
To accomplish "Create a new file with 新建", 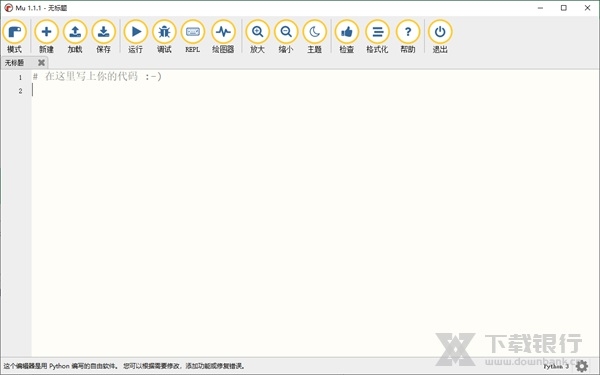I will (46, 36).
